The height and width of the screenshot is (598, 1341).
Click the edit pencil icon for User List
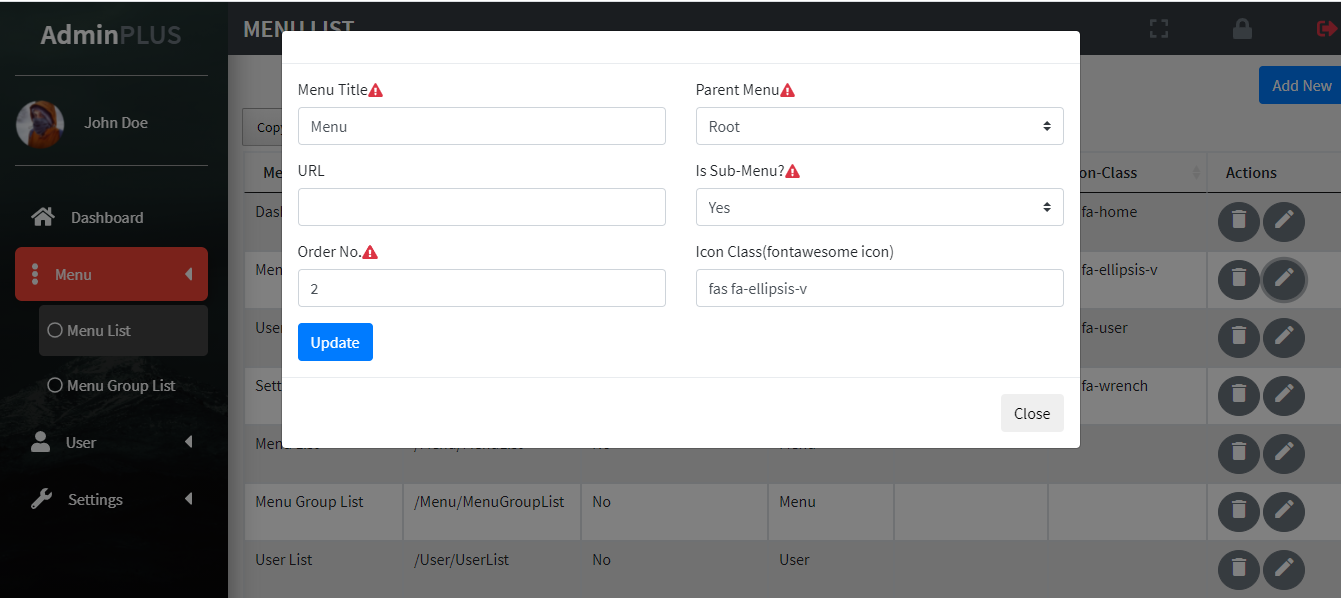(1283, 570)
